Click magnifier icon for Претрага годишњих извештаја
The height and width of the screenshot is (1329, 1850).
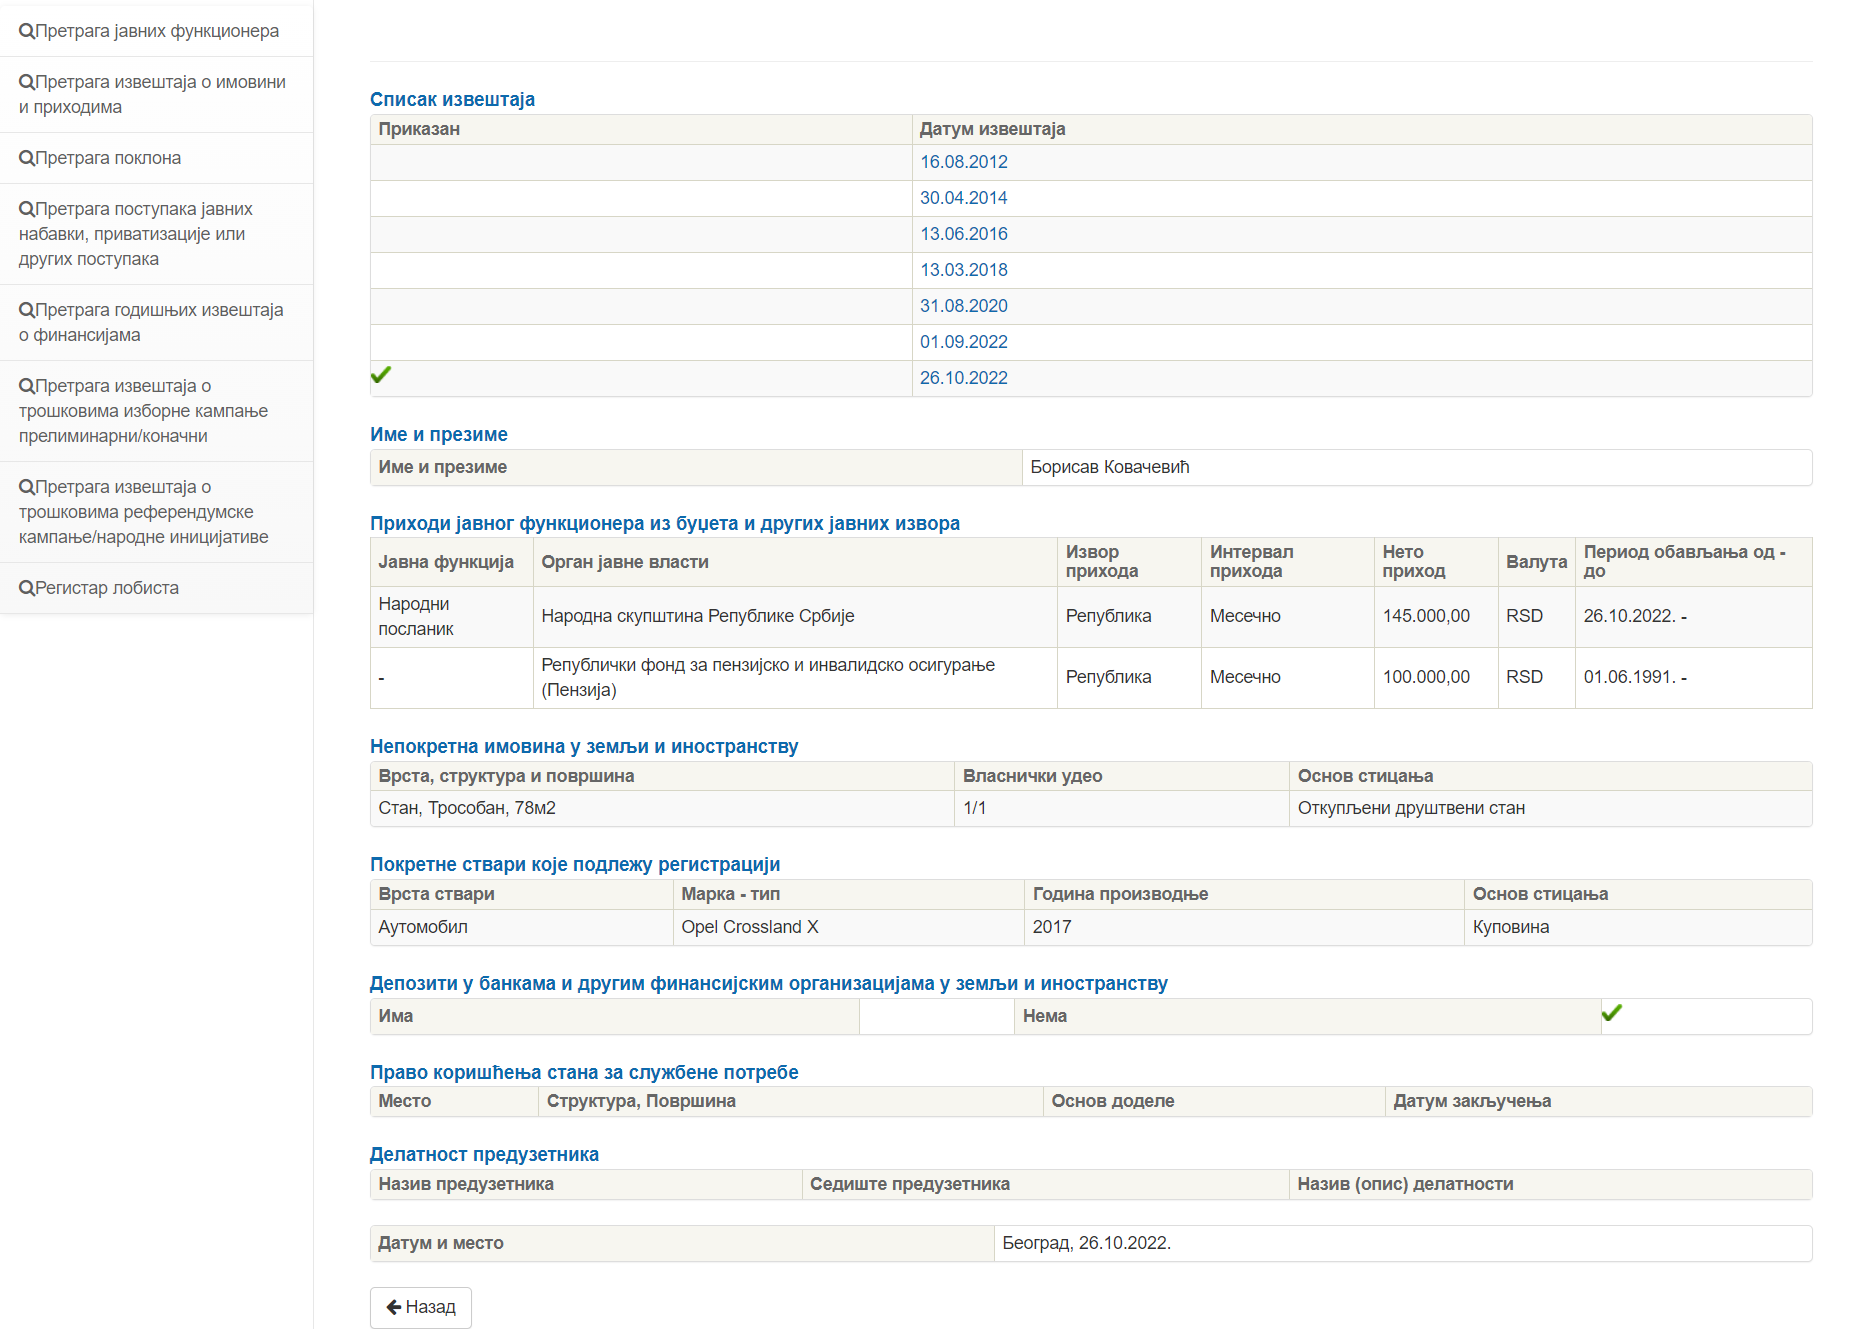pyautogui.click(x=26, y=310)
